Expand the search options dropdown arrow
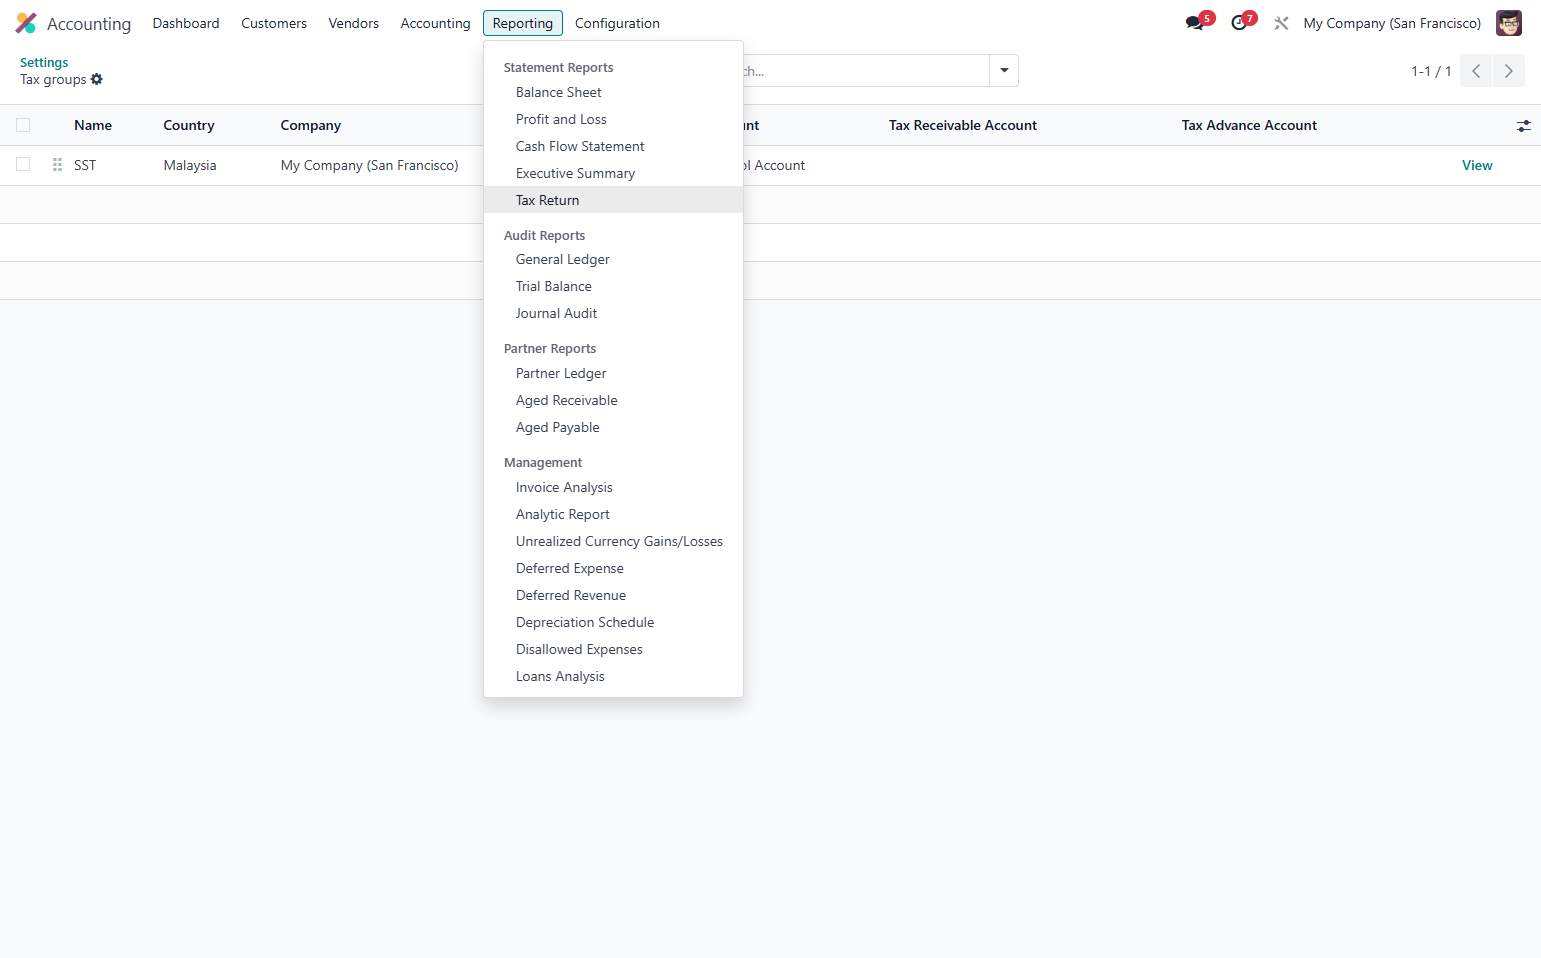This screenshot has width=1541, height=958. [1004, 71]
